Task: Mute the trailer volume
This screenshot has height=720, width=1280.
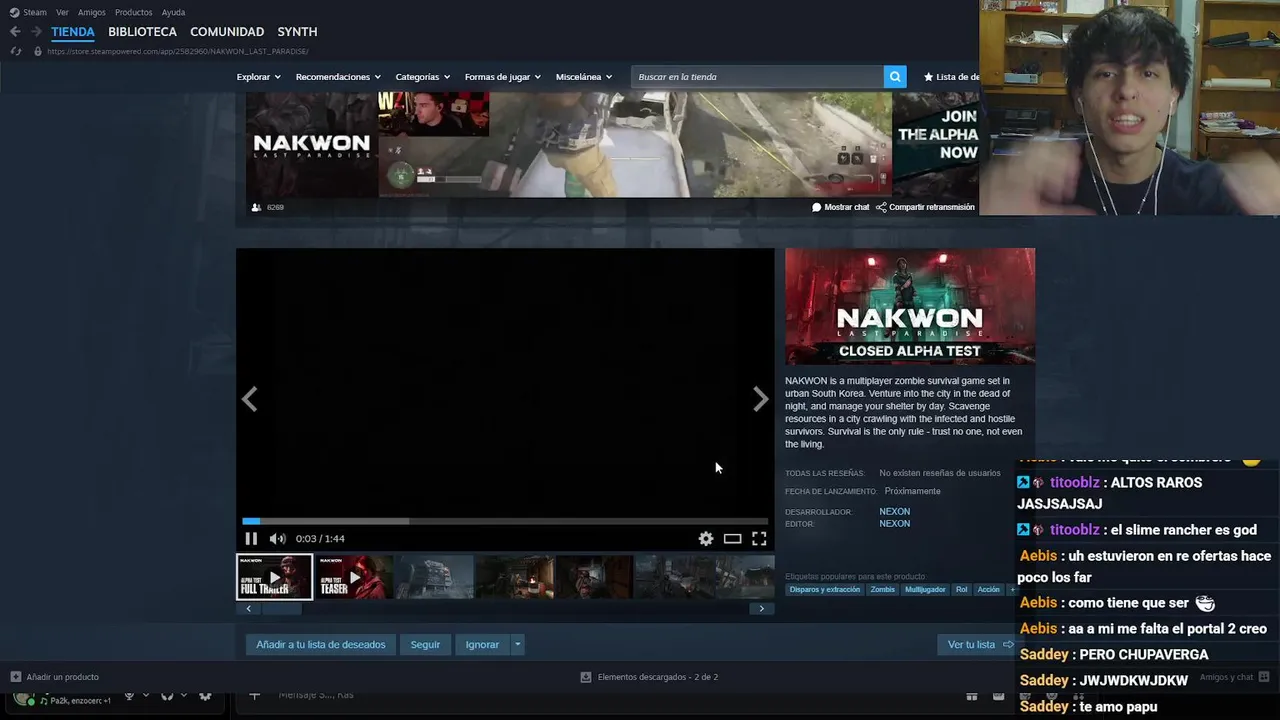Action: 277,539
